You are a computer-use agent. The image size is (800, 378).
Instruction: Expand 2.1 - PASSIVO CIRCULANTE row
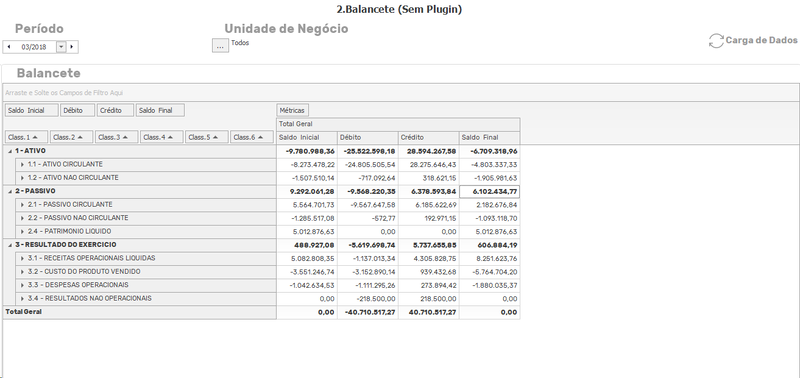click(22, 205)
